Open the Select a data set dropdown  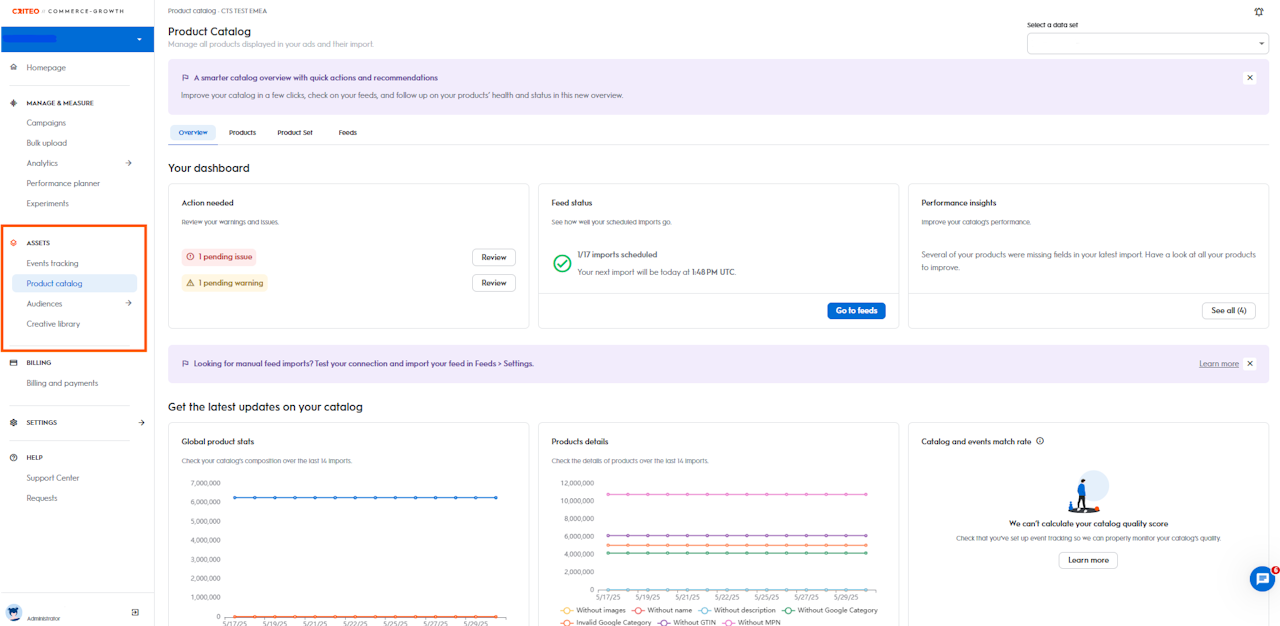pyautogui.click(x=1147, y=44)
